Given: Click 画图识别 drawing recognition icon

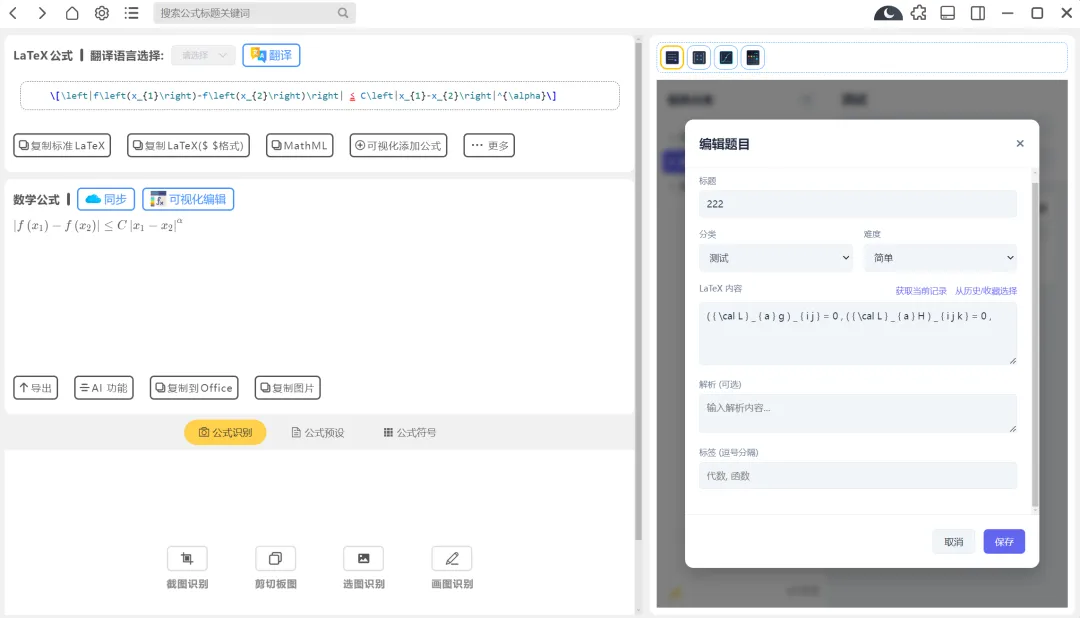Looking at the screenshot, I should pyautogui.click(x=452, y=559).
